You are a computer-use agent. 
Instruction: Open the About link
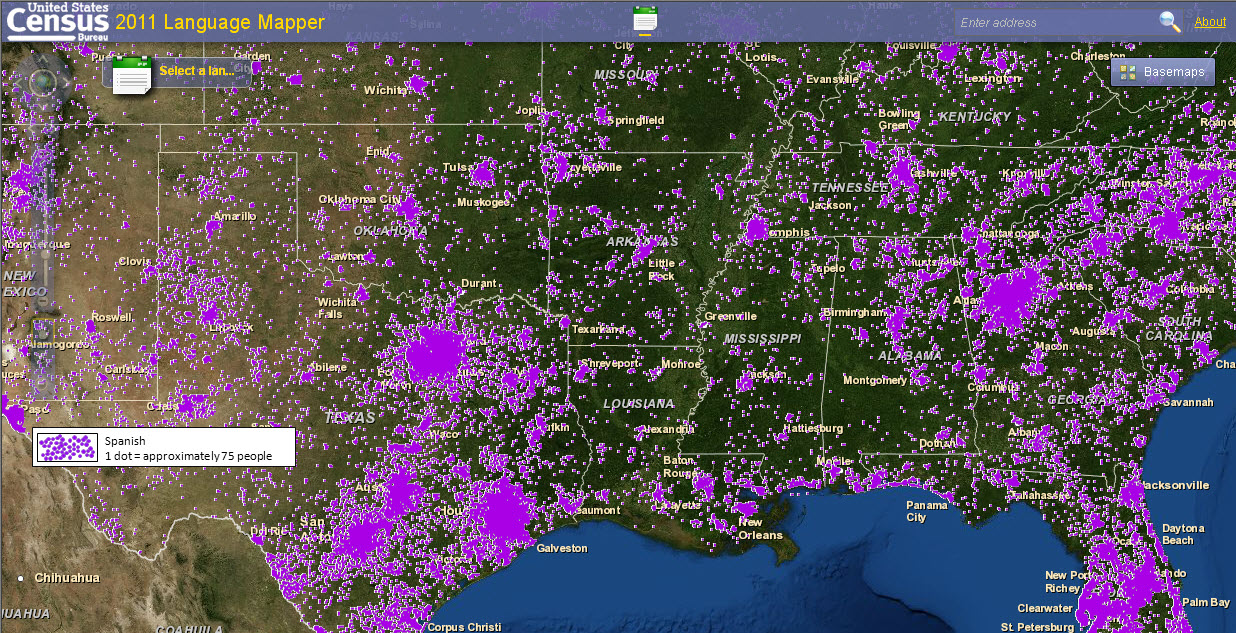point(1210,22)
